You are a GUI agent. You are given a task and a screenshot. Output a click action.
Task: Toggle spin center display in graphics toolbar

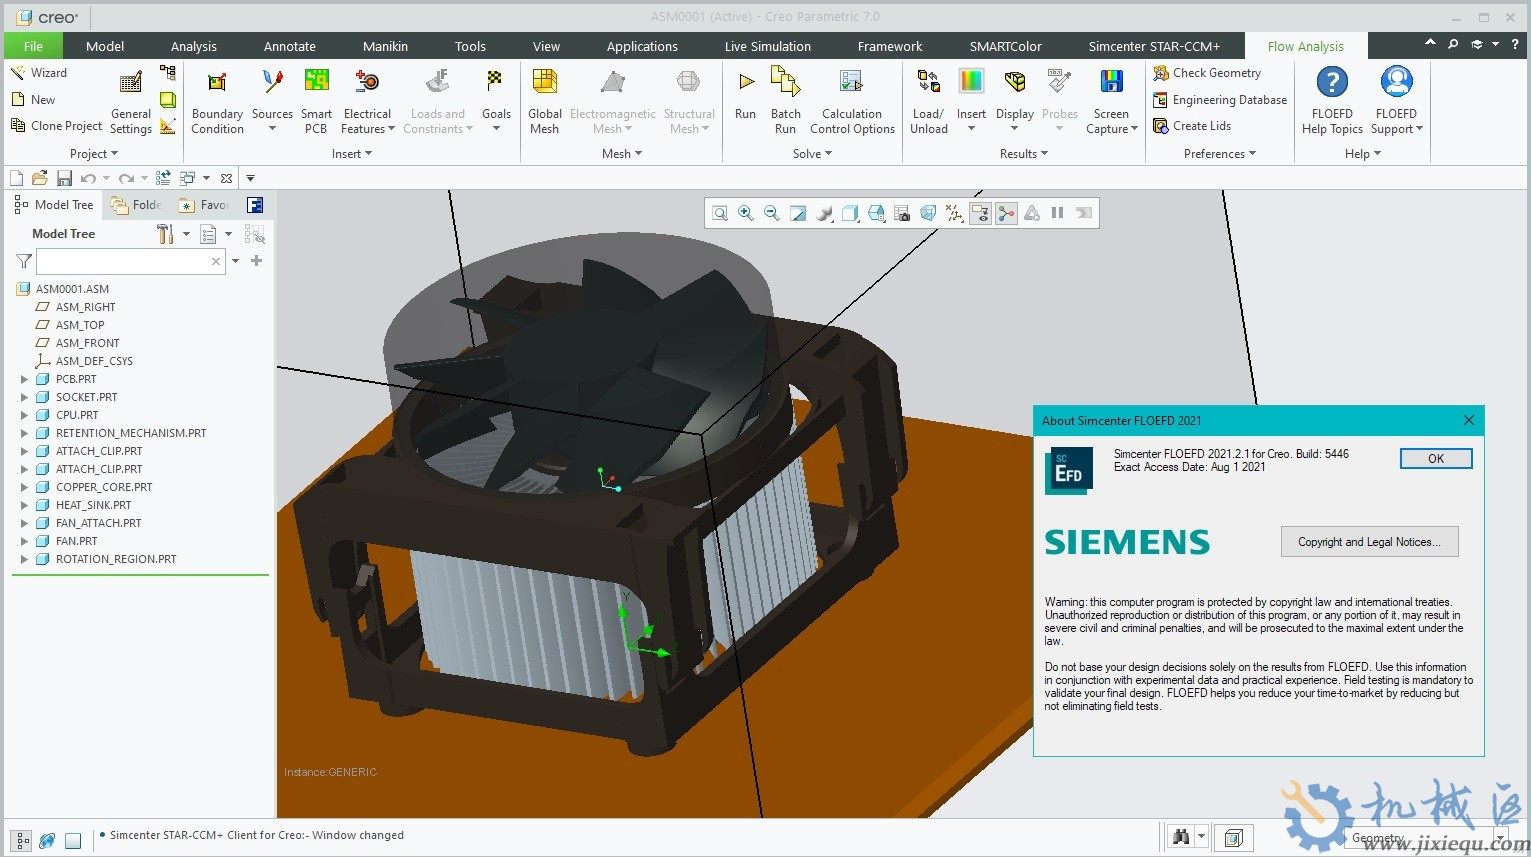coord(1006,212)
